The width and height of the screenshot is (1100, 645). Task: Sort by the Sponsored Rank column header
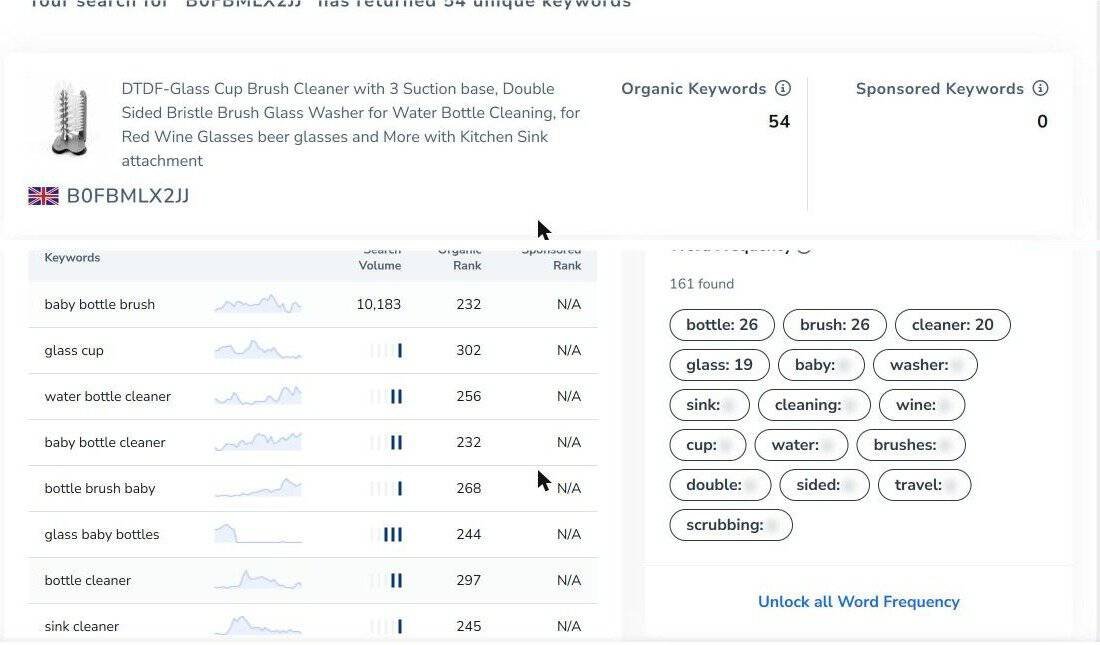click(x=551, y=258)
